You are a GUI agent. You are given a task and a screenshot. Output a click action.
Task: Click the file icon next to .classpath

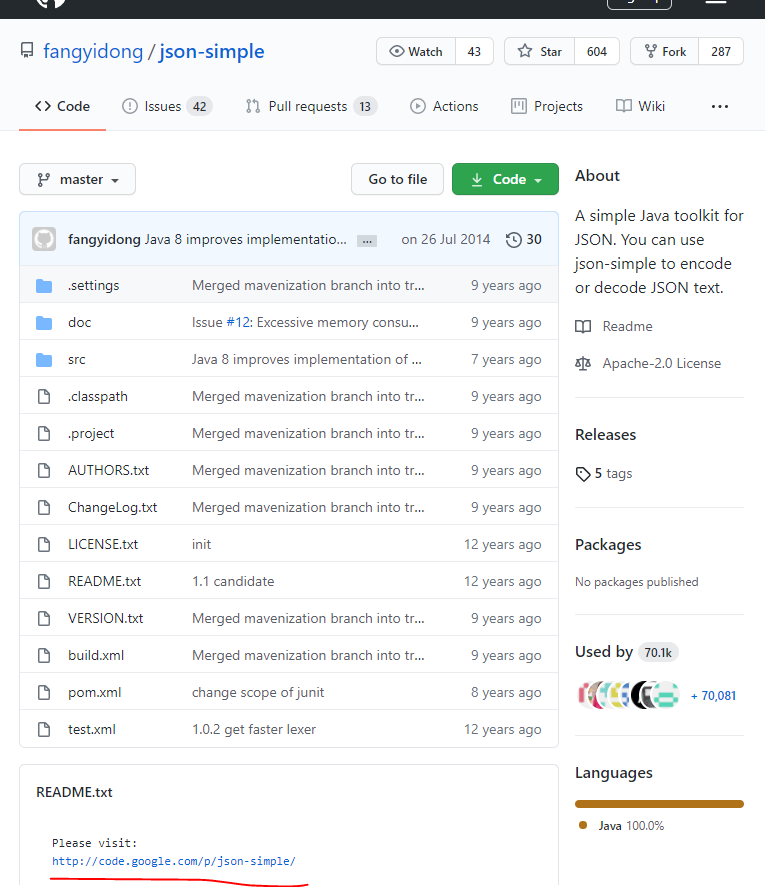44,397
